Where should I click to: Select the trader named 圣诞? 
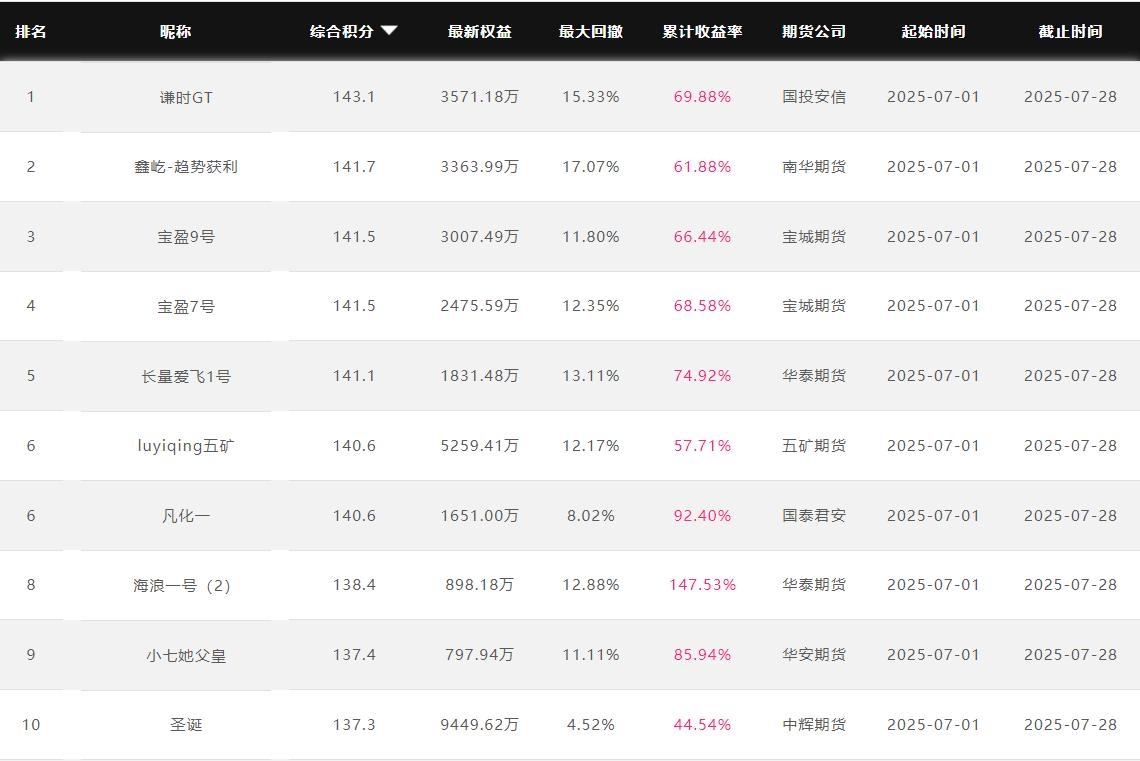[x=186, y=725]
